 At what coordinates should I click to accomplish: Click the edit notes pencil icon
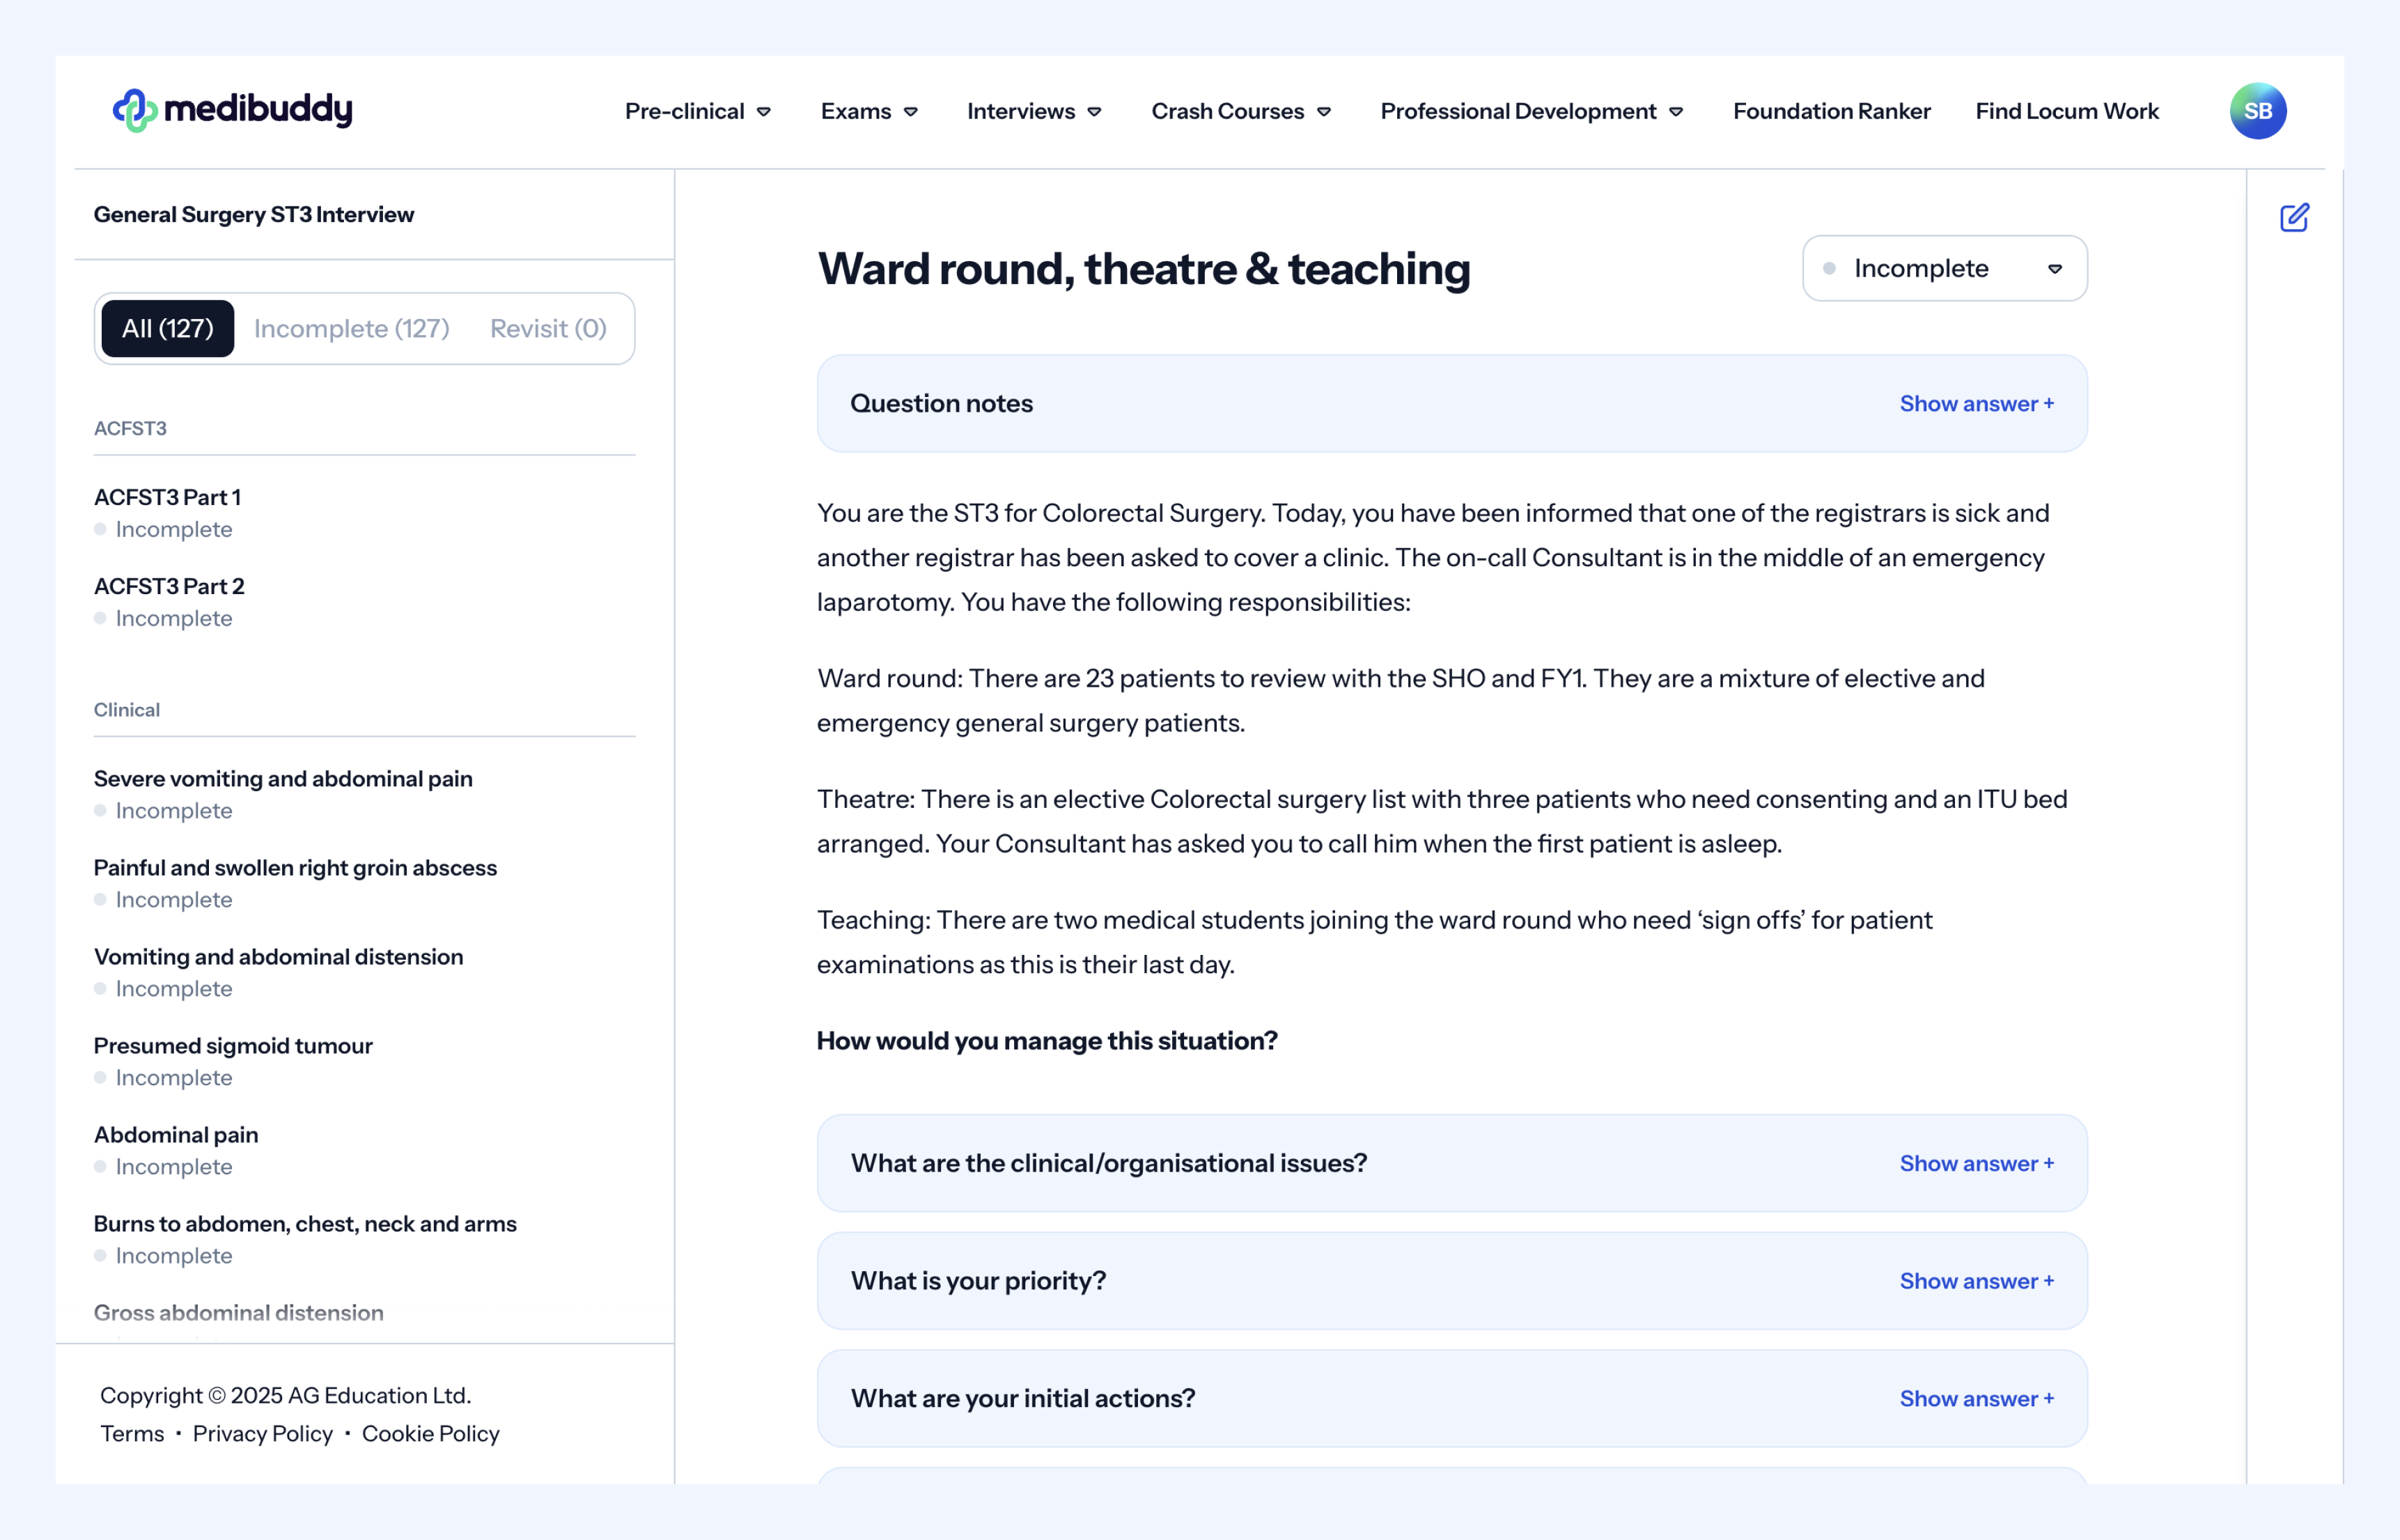(x=2294, y=217)
